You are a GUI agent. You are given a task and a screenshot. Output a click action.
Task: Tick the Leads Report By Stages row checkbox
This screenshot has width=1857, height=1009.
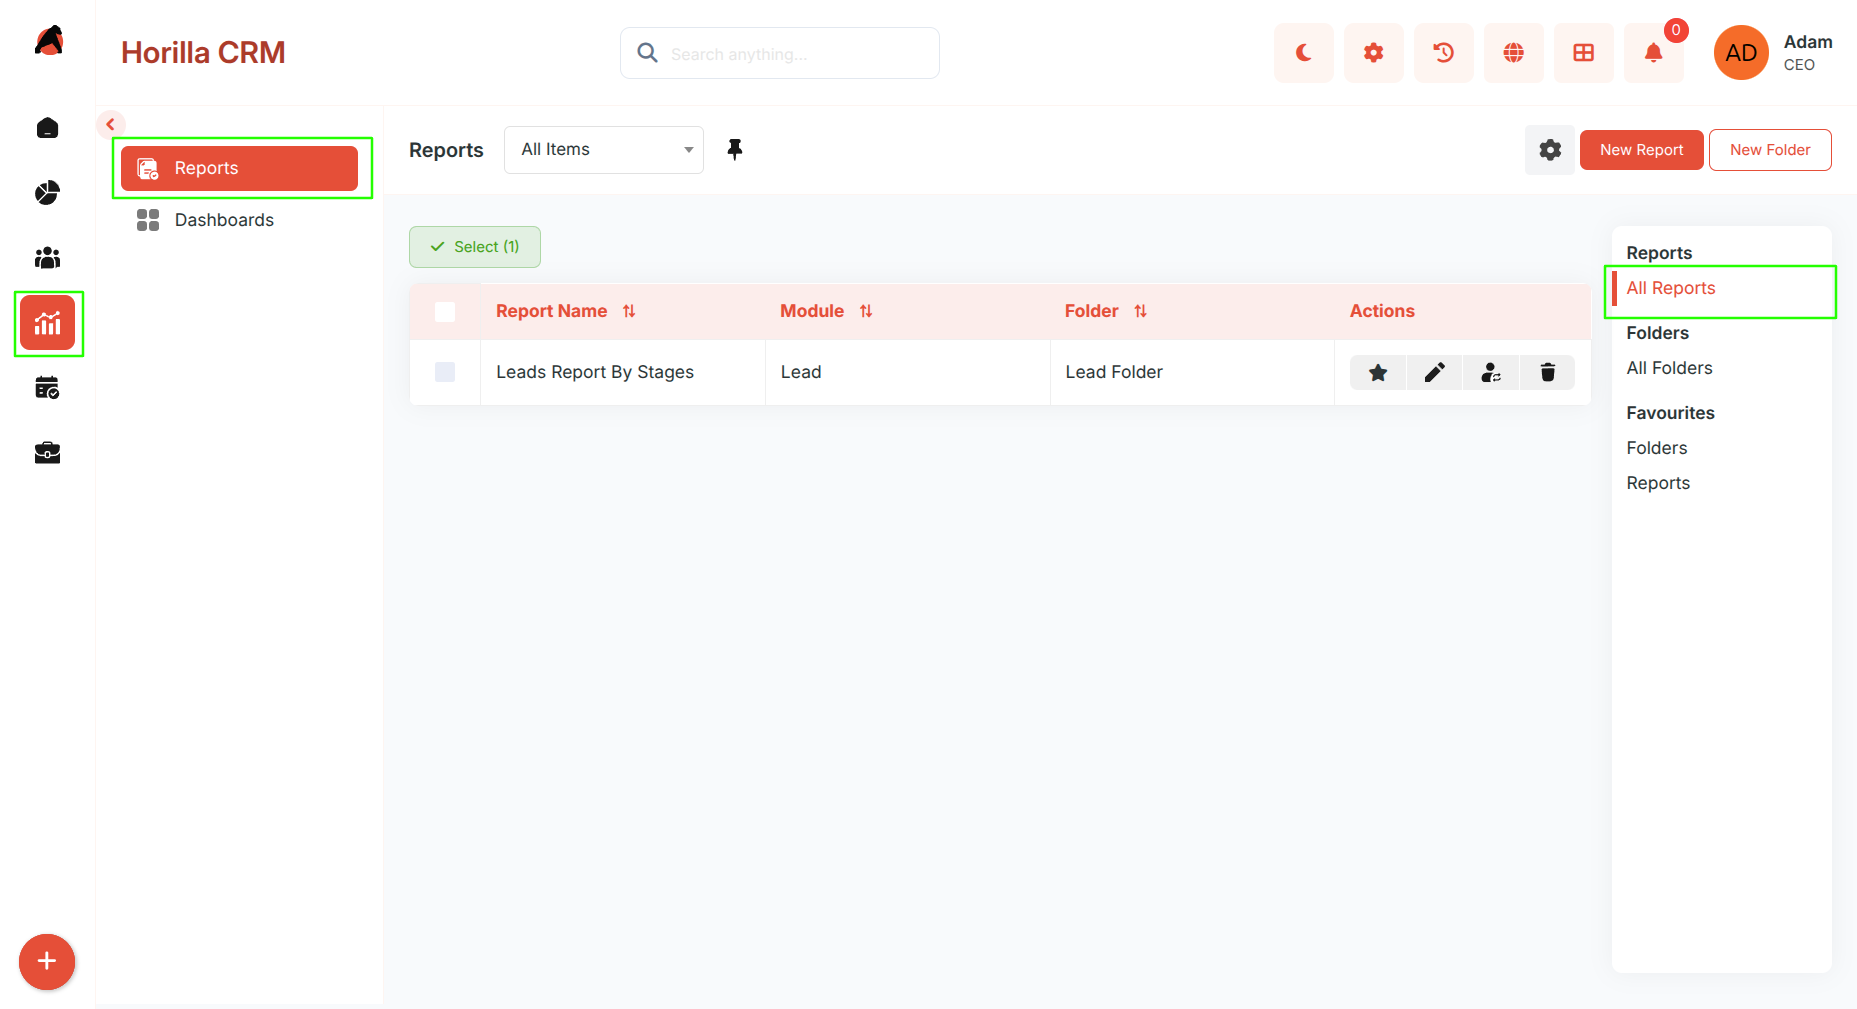click(445, 372)
